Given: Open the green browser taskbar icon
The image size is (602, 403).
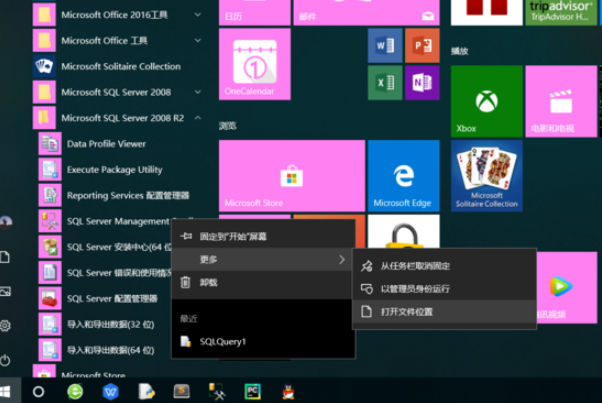Looking at the screenshot, I should point(75,391).
